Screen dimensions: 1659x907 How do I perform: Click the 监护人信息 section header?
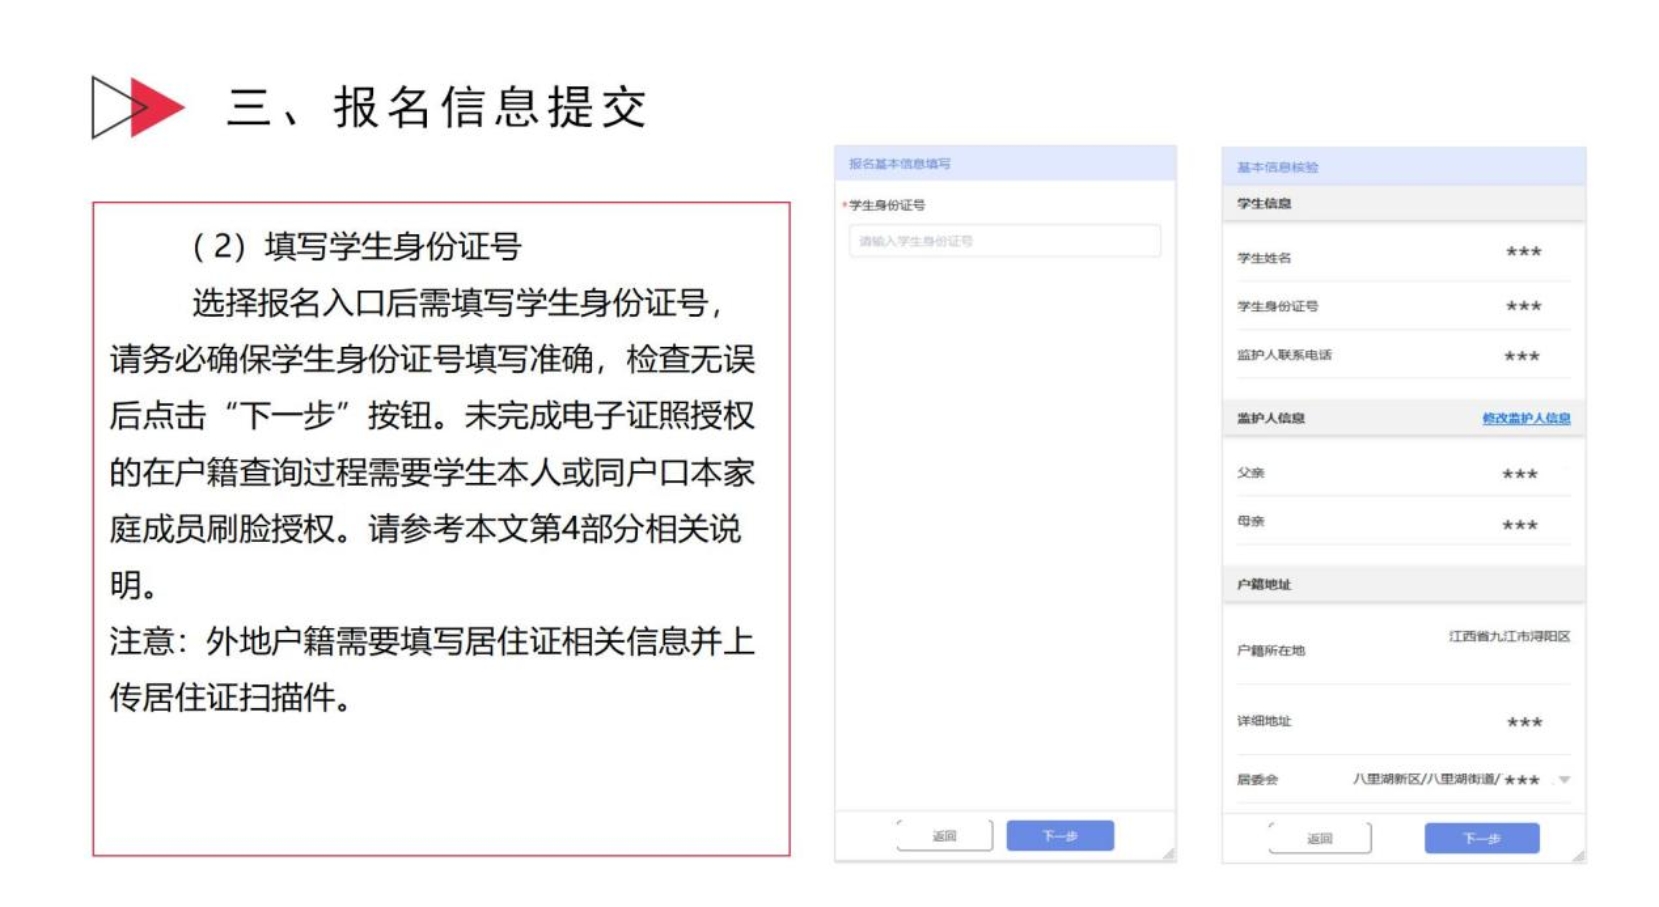(x=1270, y=418)
